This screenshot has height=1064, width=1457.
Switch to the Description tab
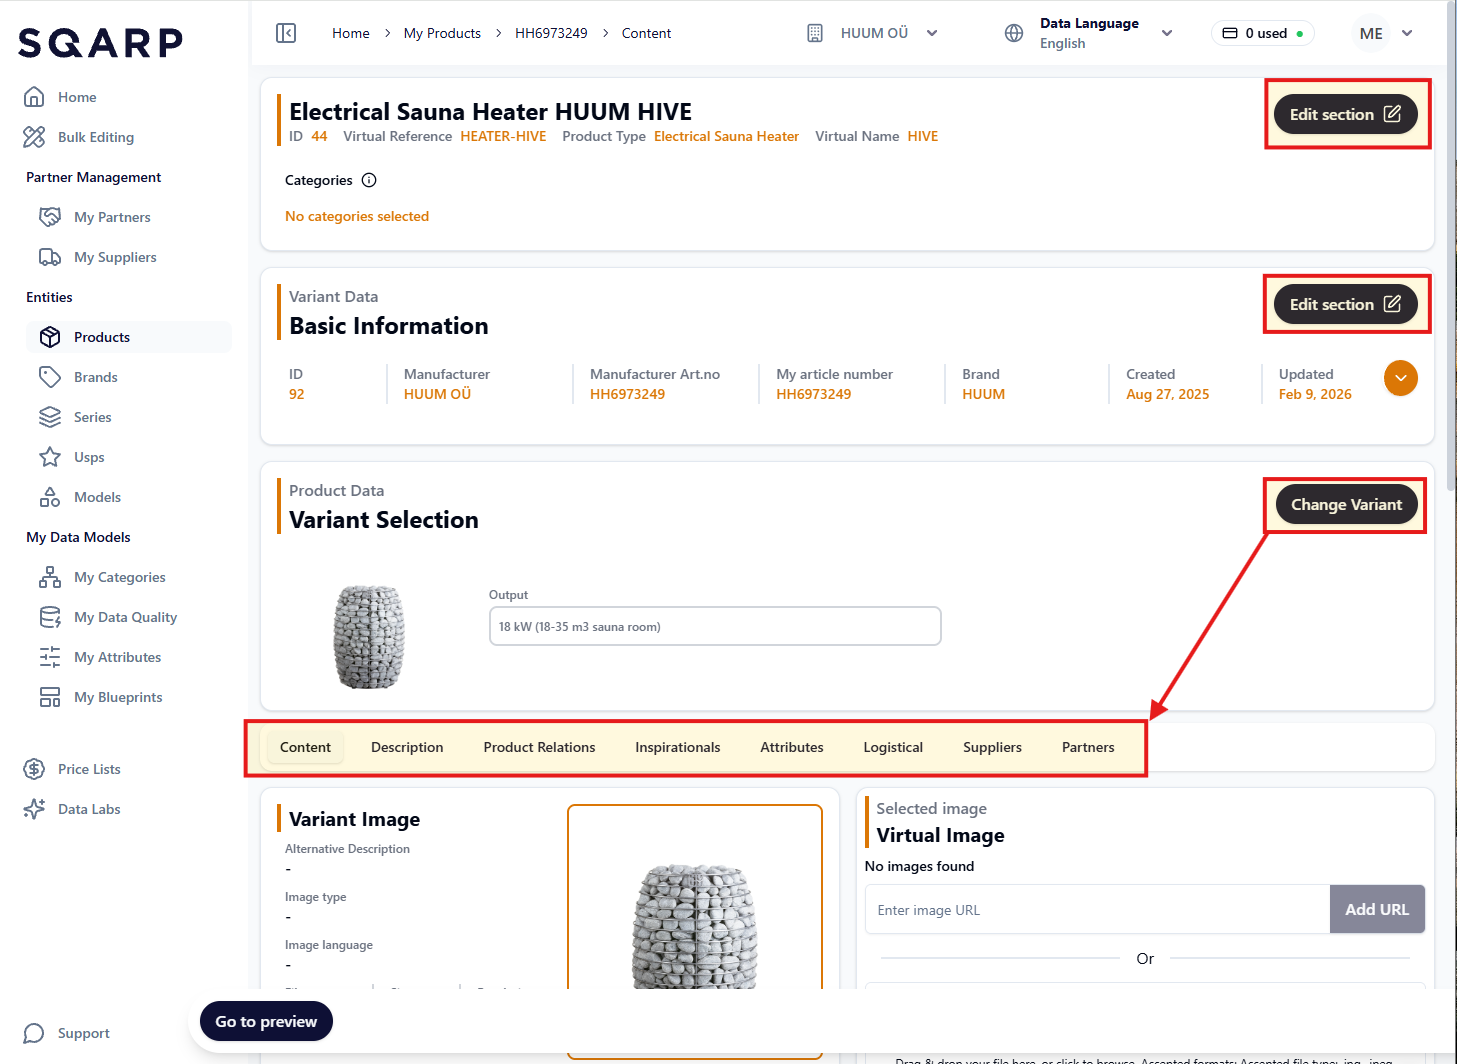(407, 747)
